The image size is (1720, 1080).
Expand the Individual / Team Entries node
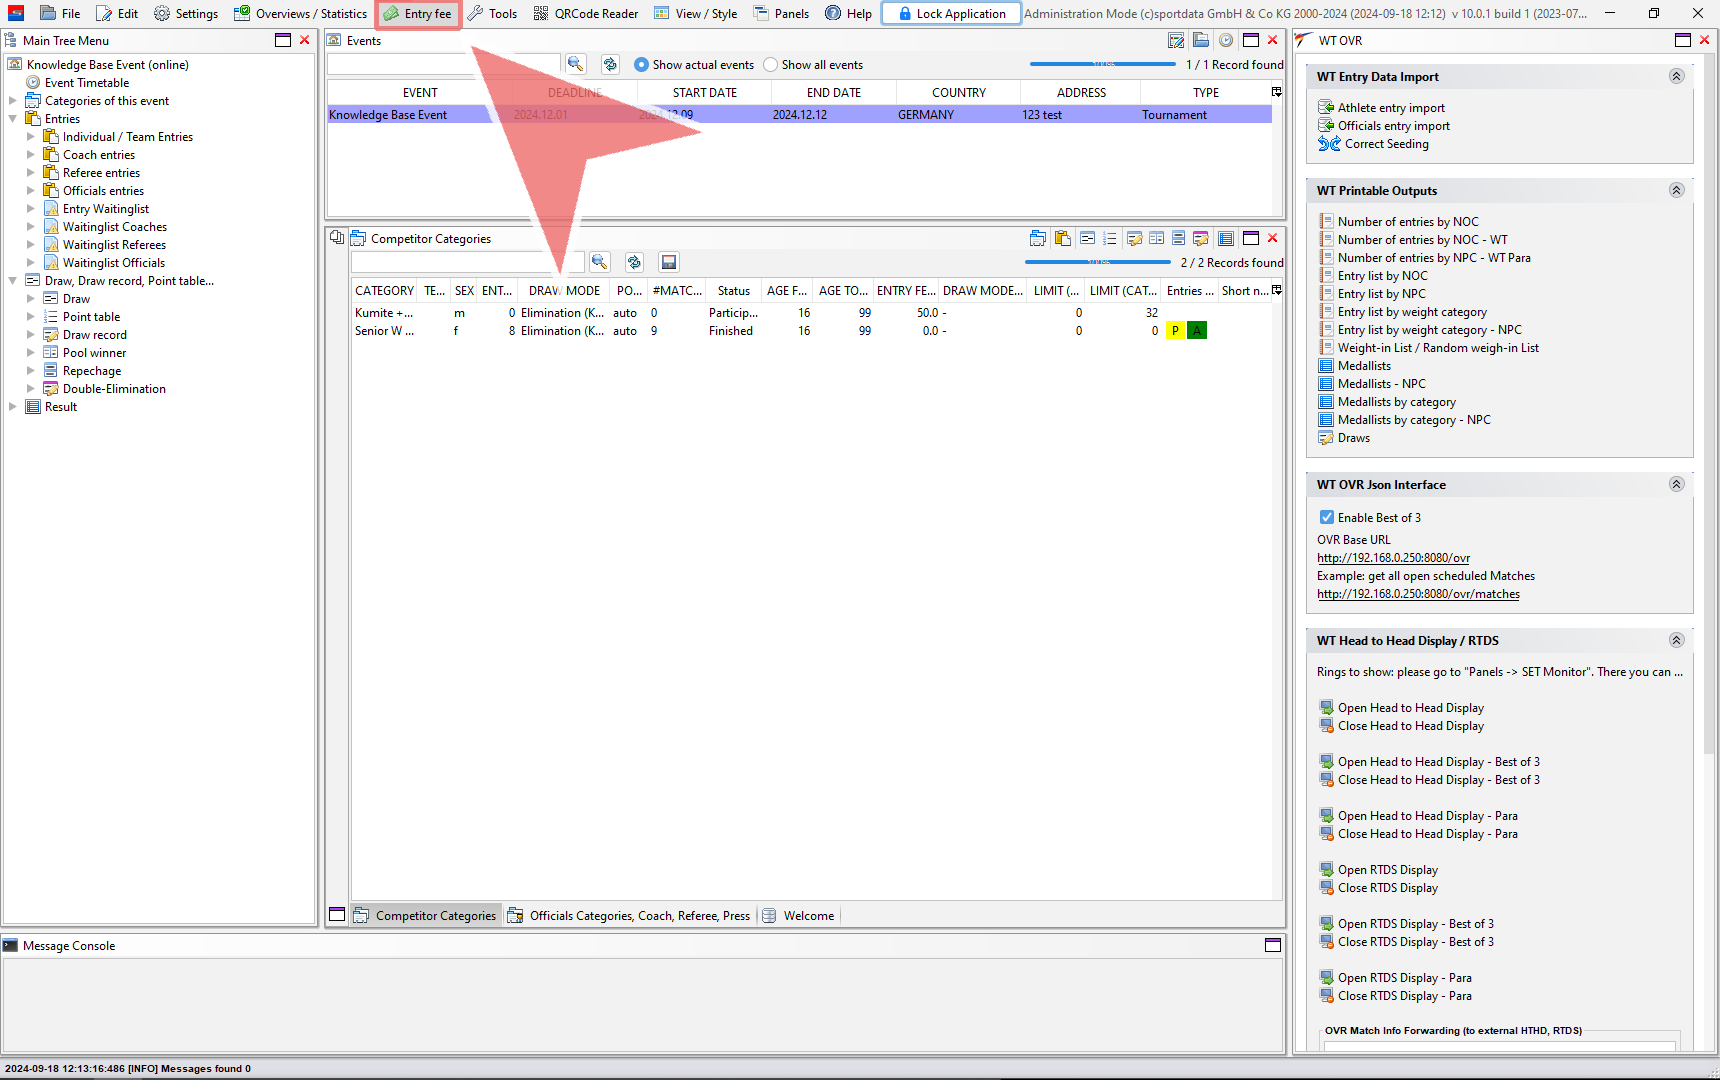pos(30,137)
